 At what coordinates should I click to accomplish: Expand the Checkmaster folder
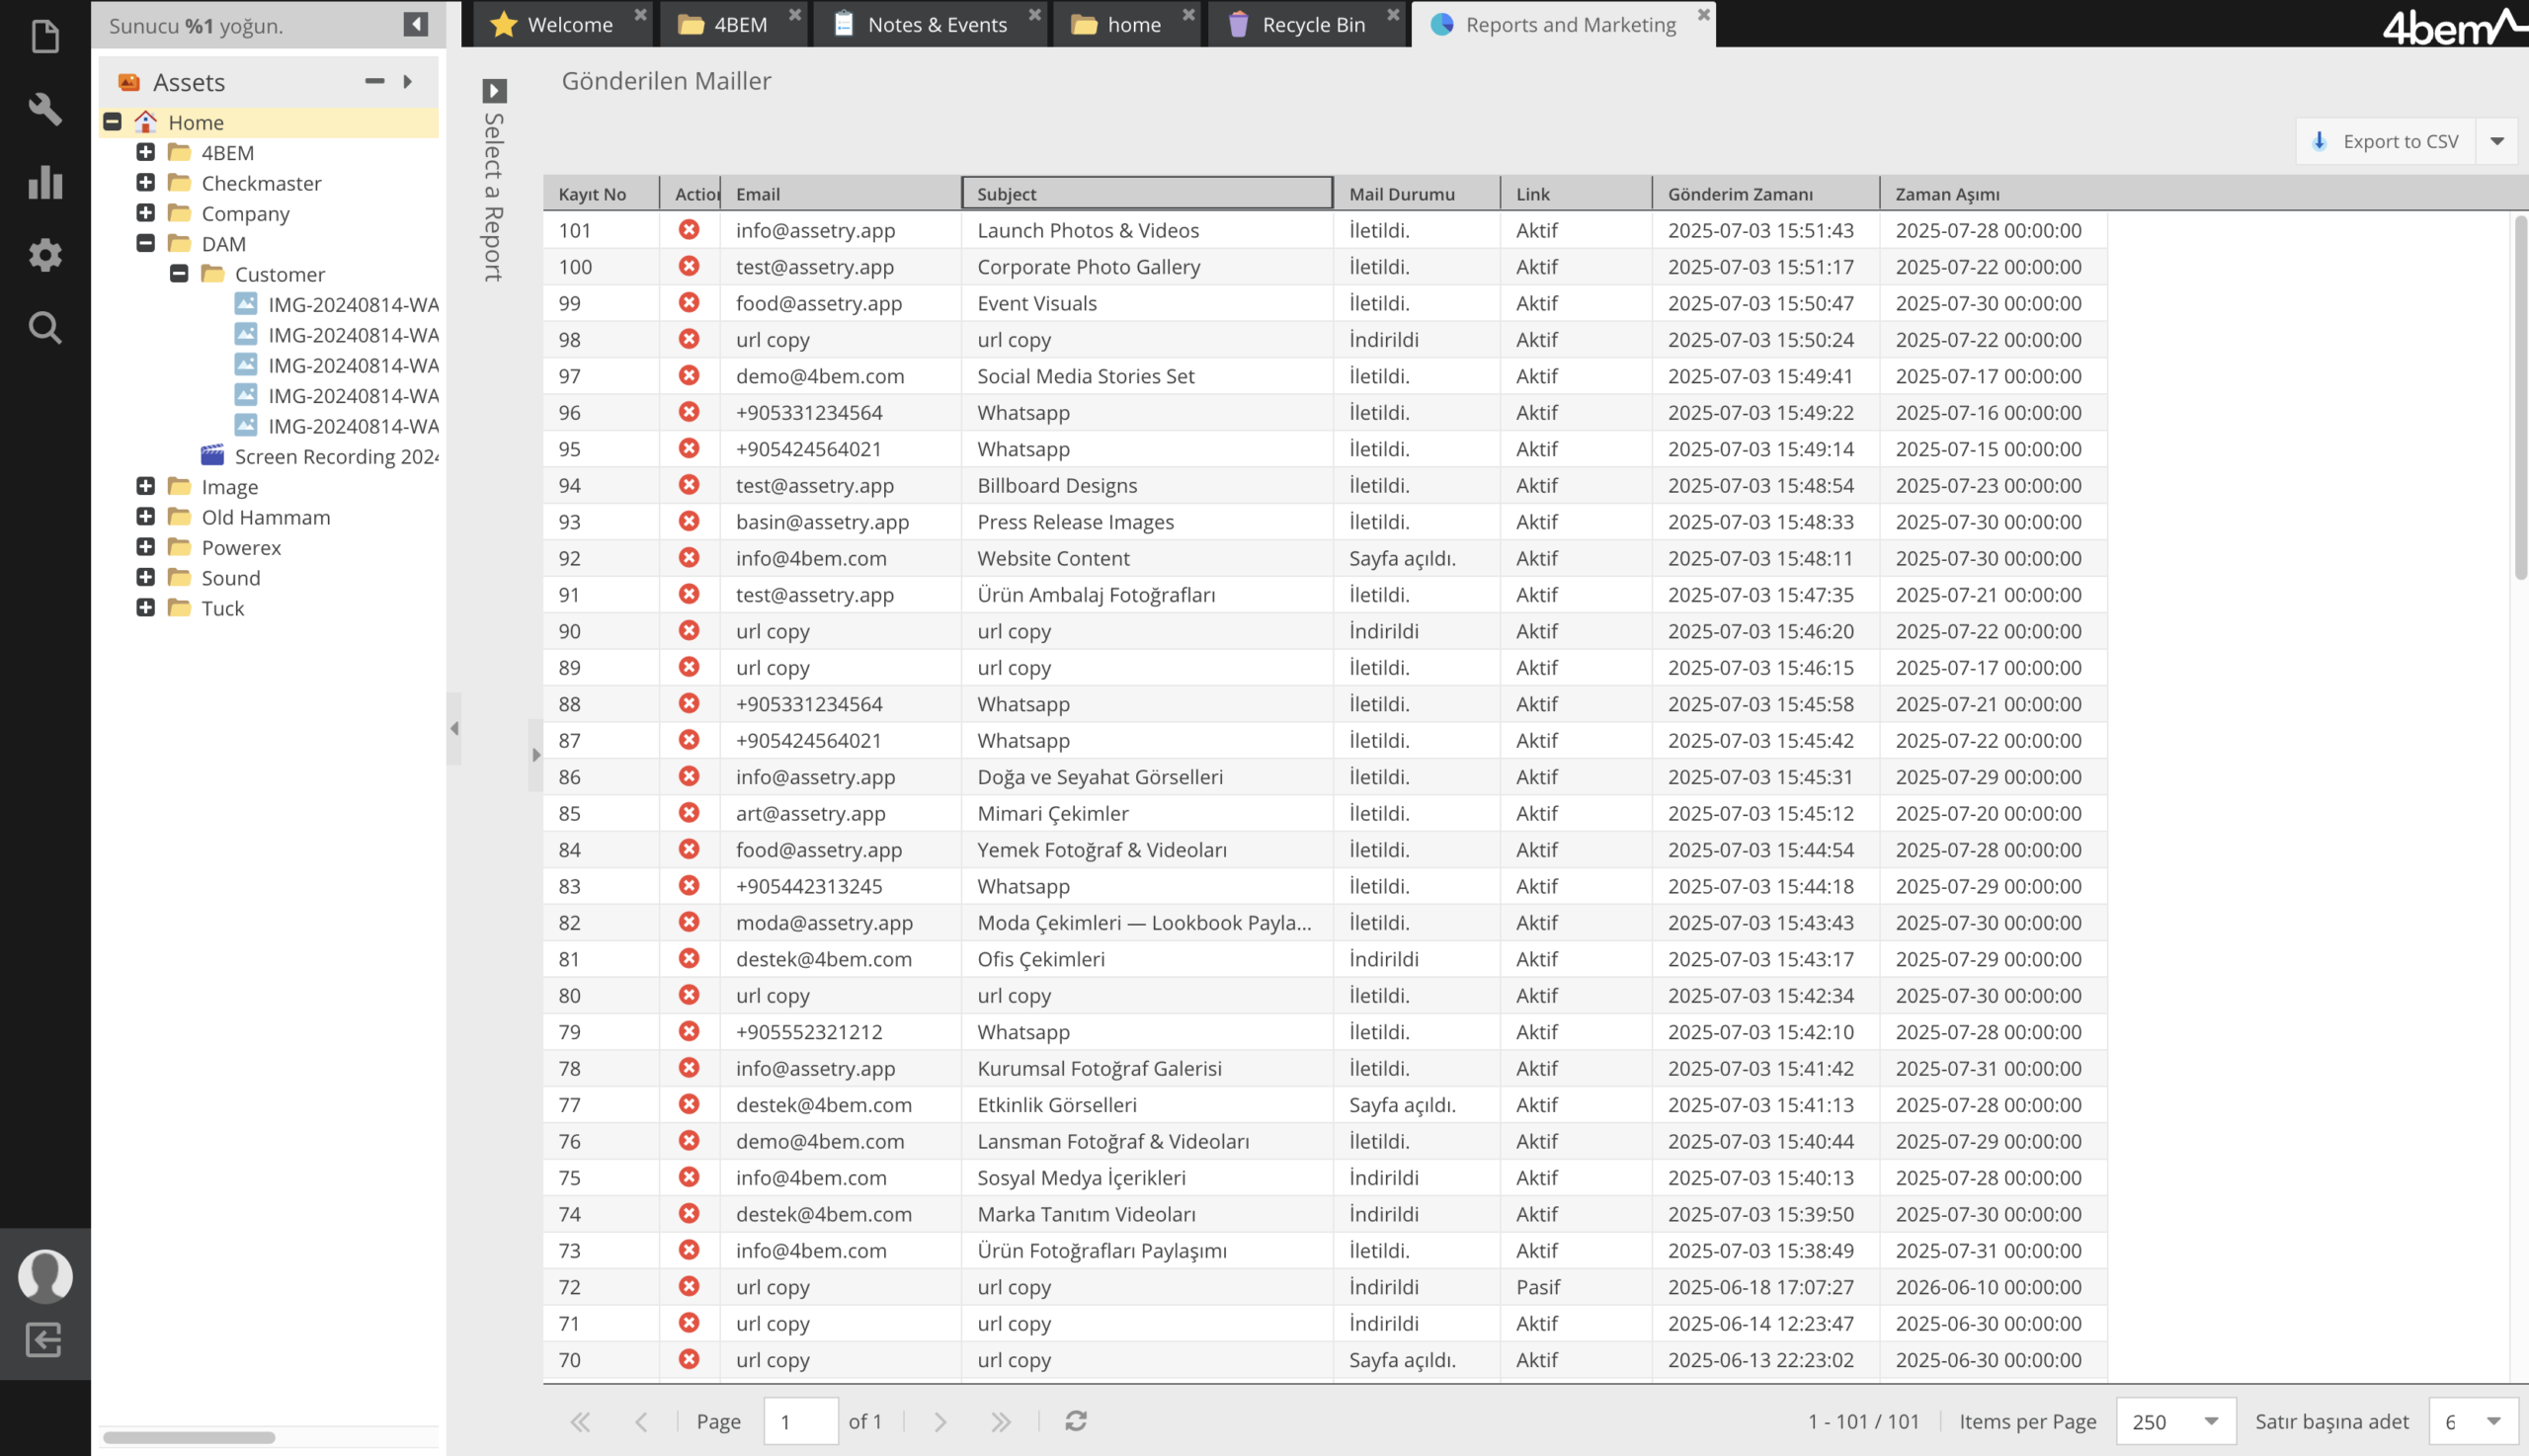point(146,182)
